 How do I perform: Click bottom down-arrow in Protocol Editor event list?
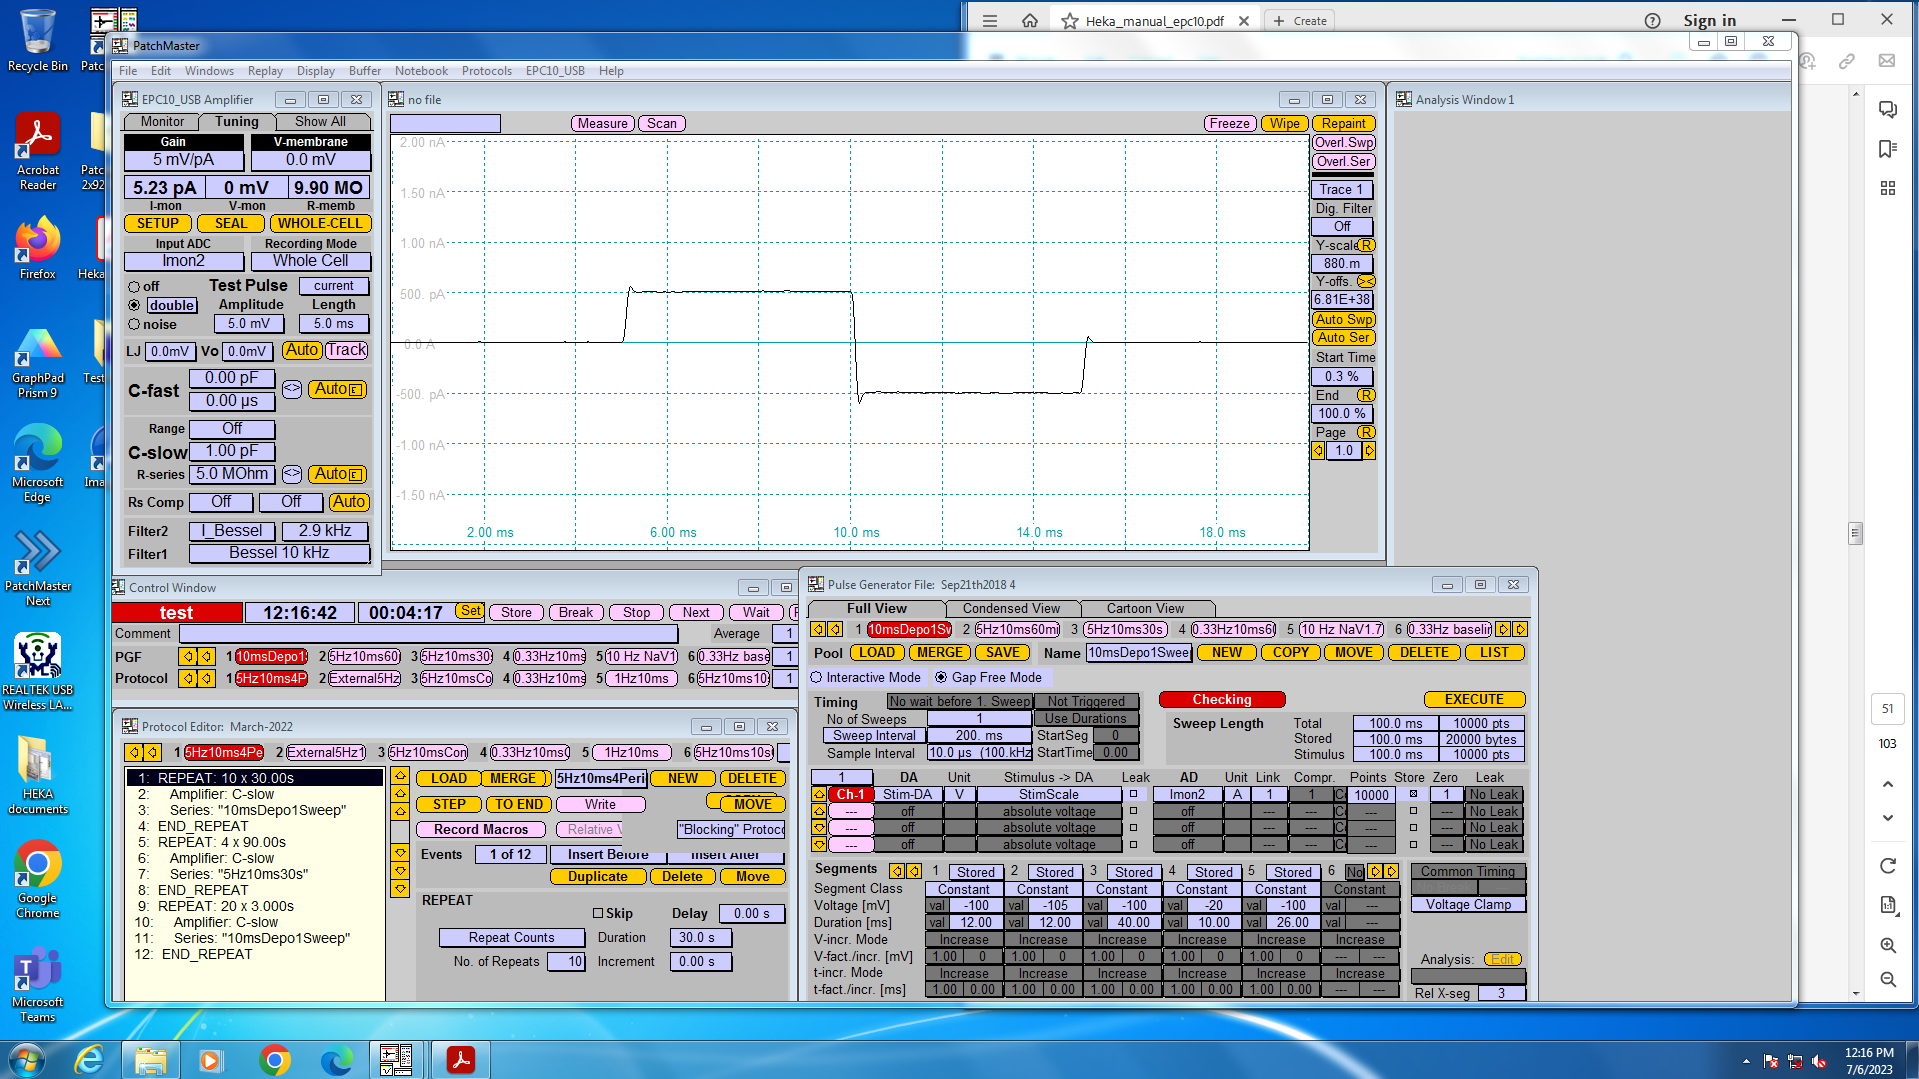point(400,889)
